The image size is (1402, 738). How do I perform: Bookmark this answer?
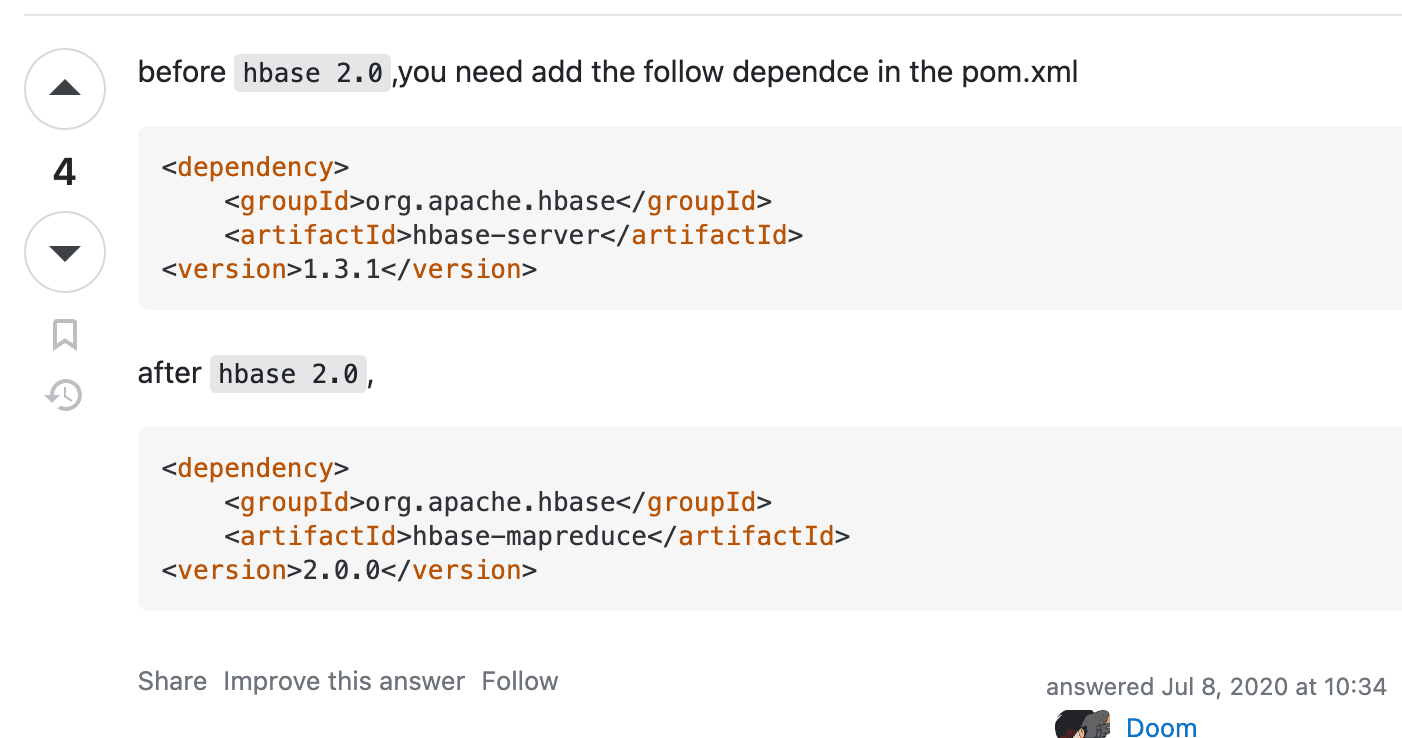click(x=65, y=335)
